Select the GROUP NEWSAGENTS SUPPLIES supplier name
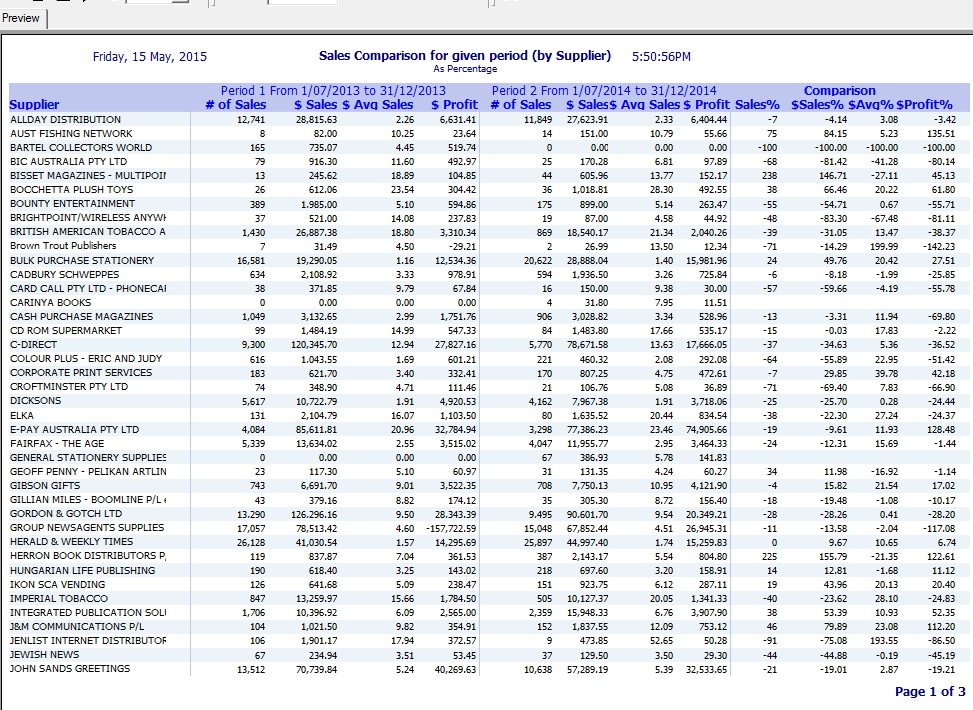 87,528
